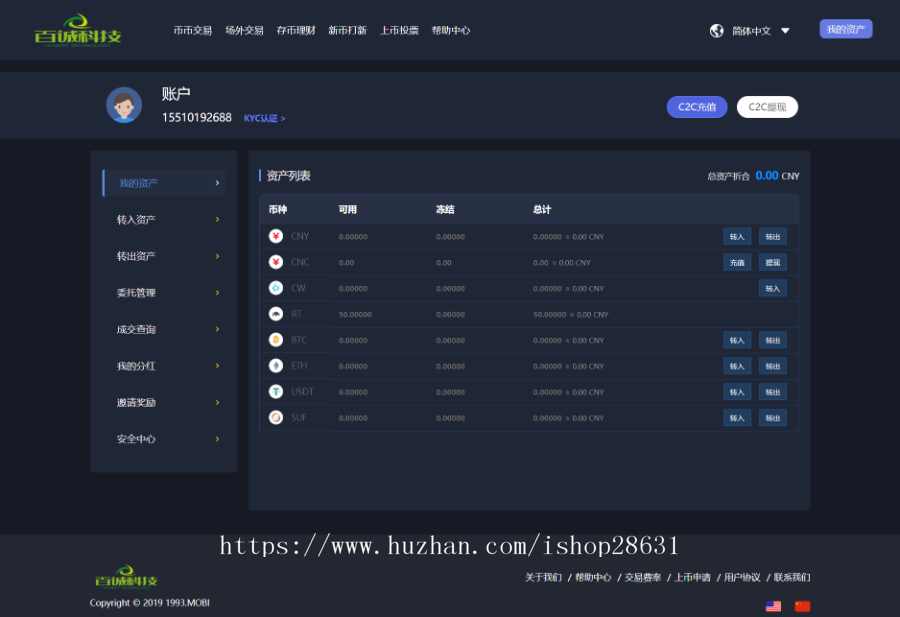Screen dimensions: 900x617
Task: Open 交易费率 footer link
Action: [643, 577]
